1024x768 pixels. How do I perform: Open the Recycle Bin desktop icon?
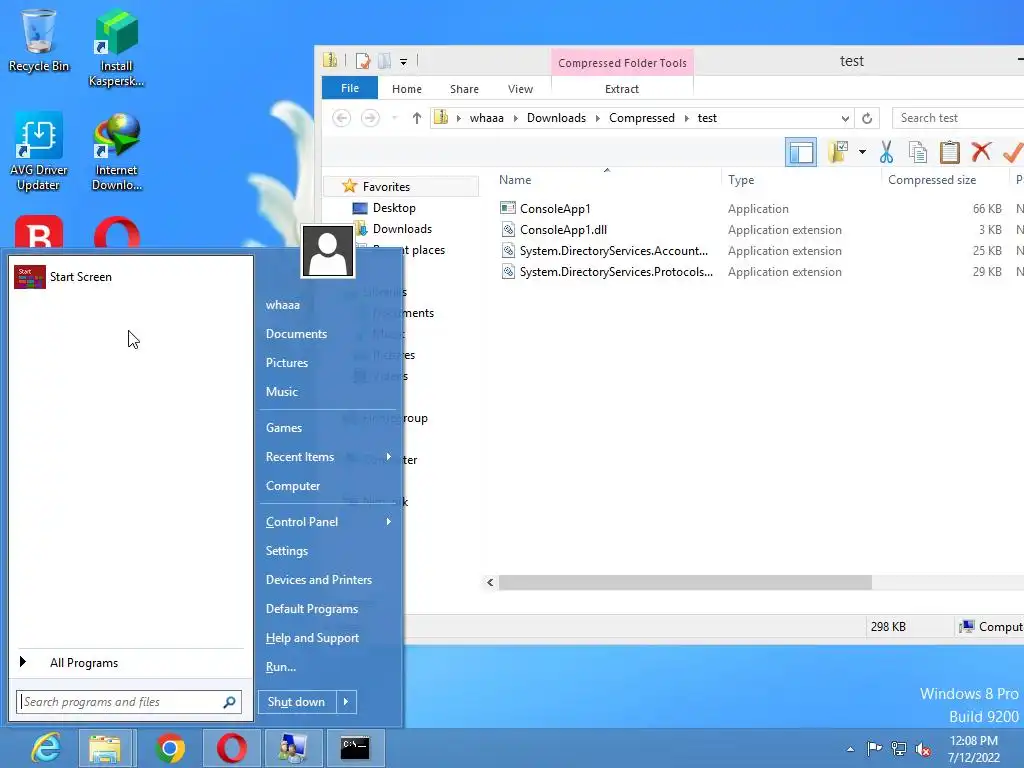click(x=39, y=40)
